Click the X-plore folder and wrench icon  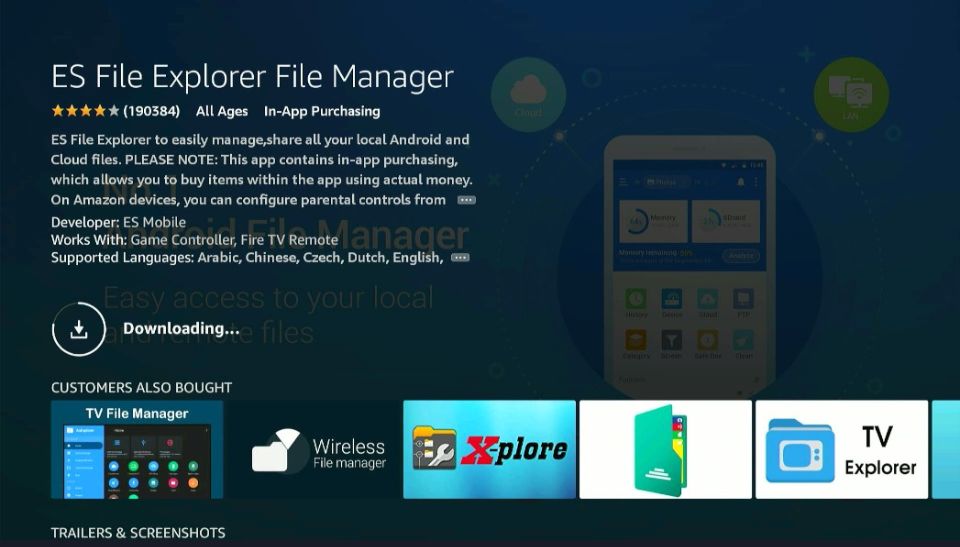(434, 448)
